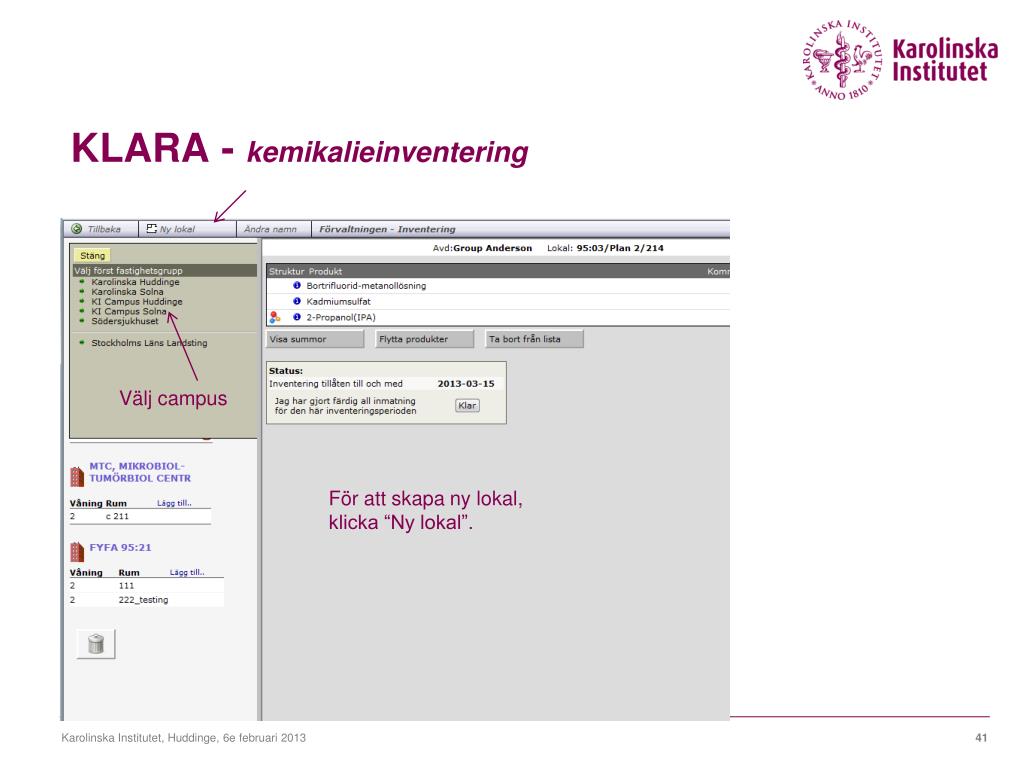1024x768 pixels.
Task: Open MTC, MIKROBIOL-TUMÖRBIOL CENTR building link
Action: pos(140,472)
